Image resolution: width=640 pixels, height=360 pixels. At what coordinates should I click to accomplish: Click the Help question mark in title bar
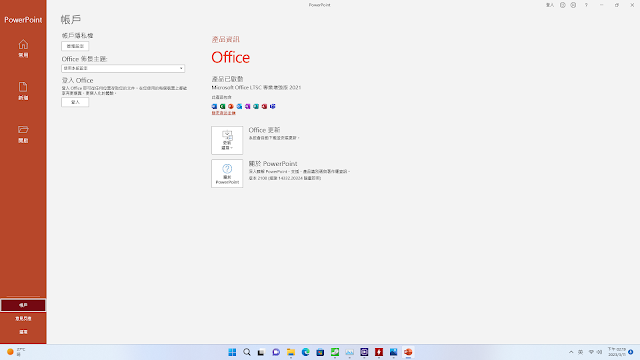click(x=587, y=5)
